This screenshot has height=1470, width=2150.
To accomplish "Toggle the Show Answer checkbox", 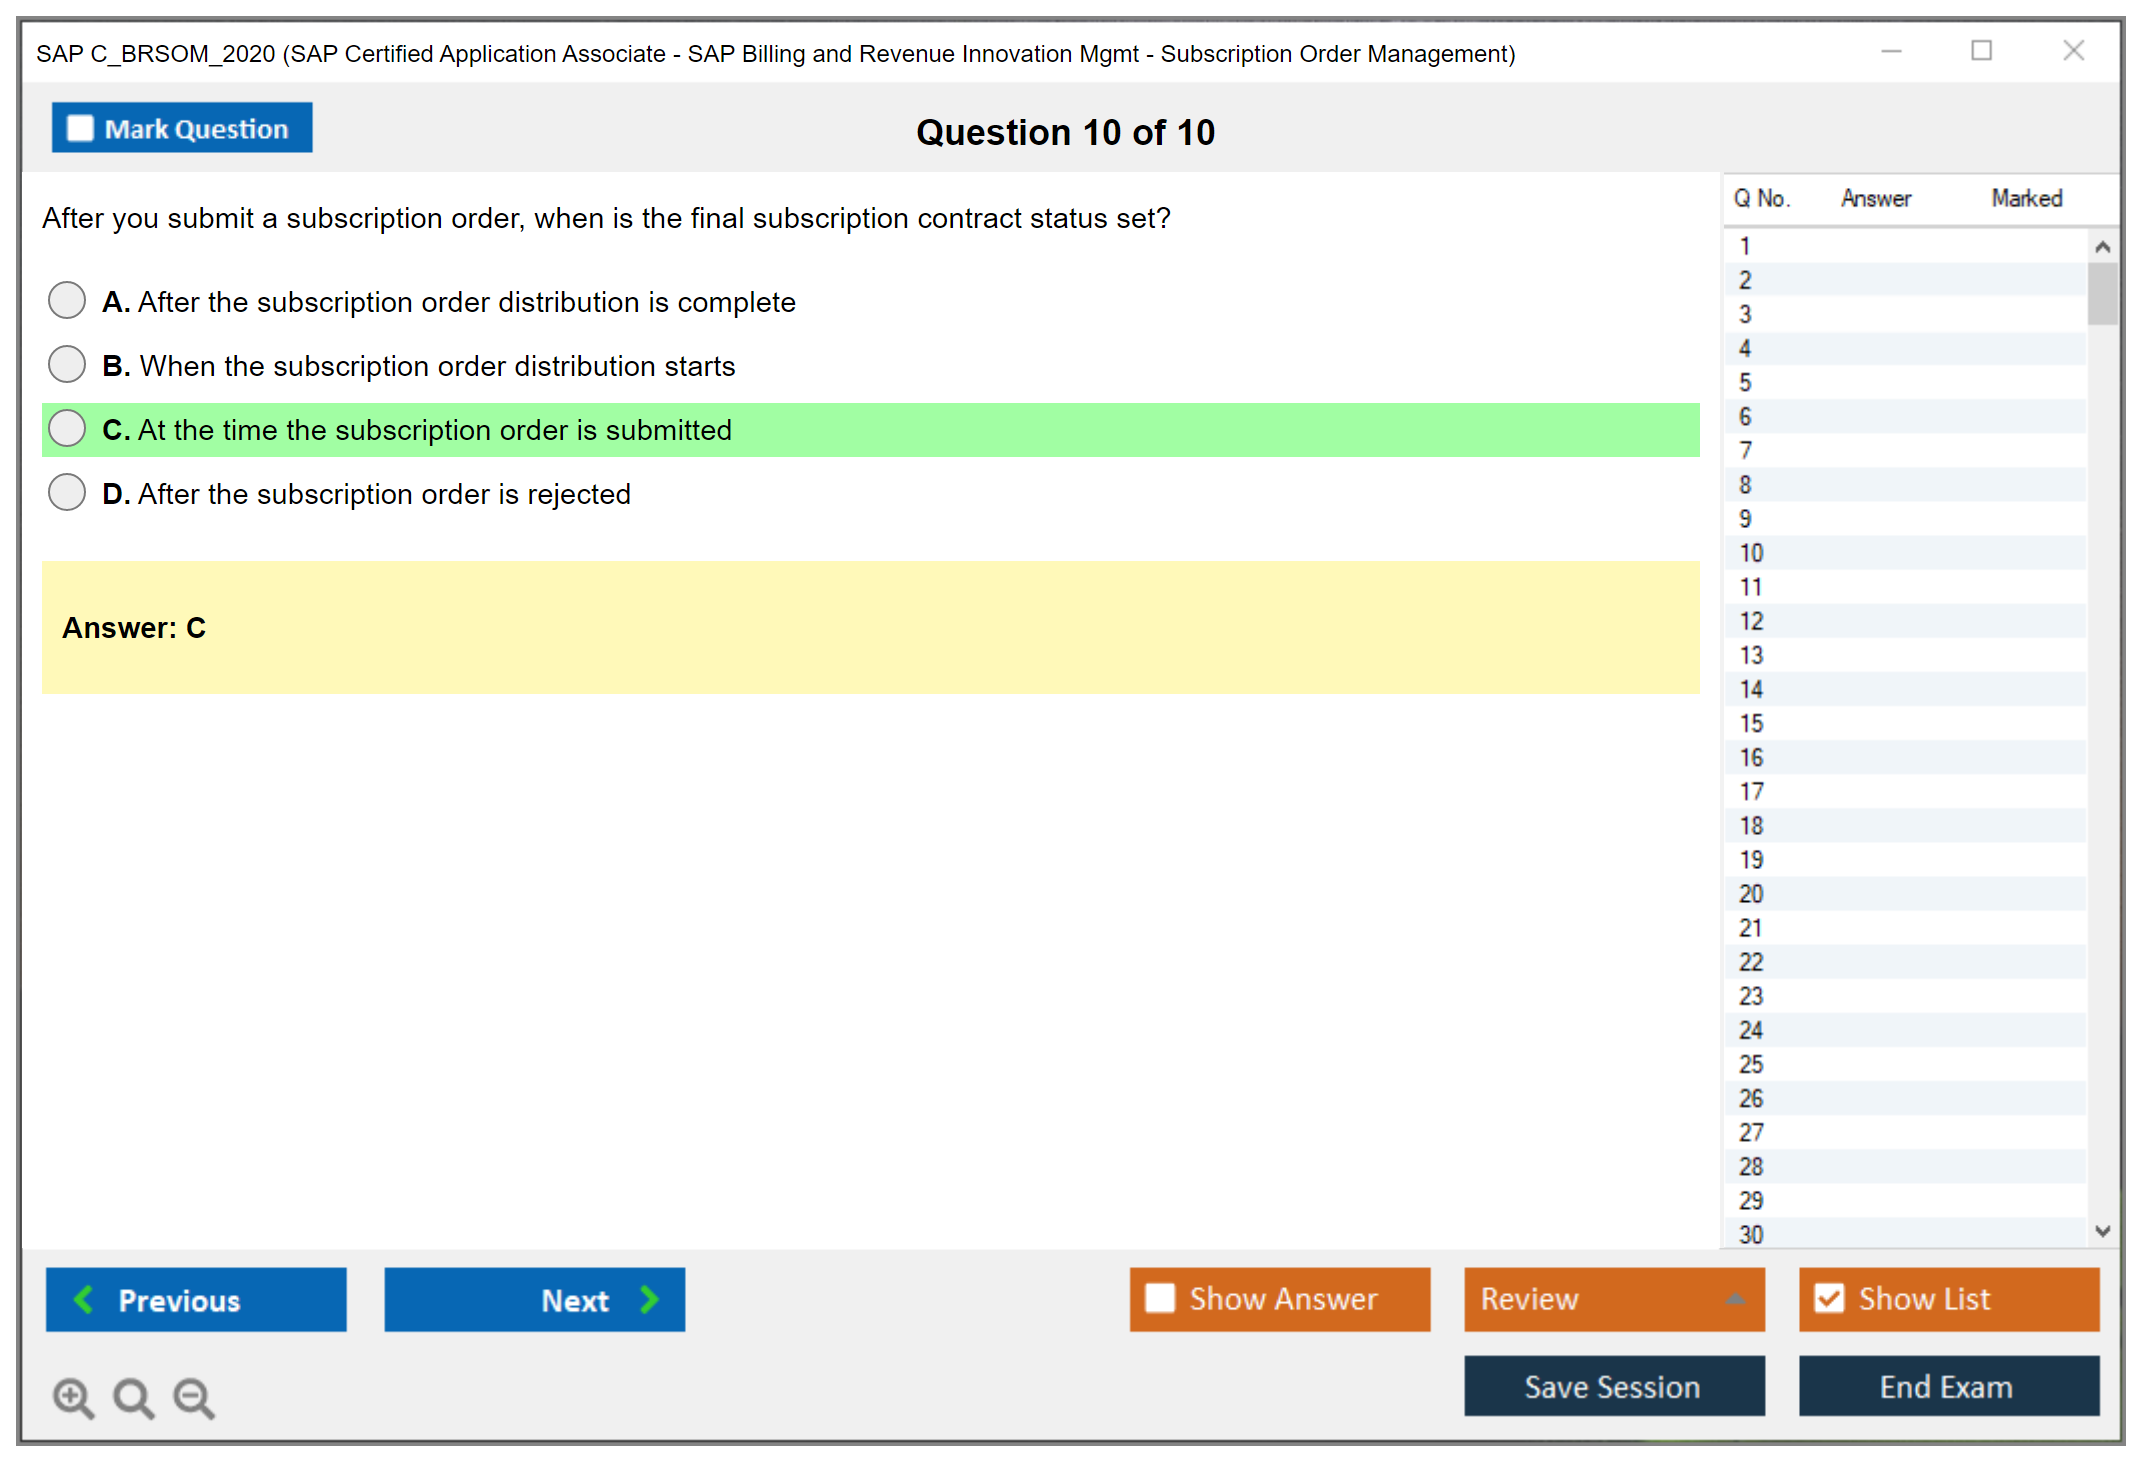I will [1160, 1298].
